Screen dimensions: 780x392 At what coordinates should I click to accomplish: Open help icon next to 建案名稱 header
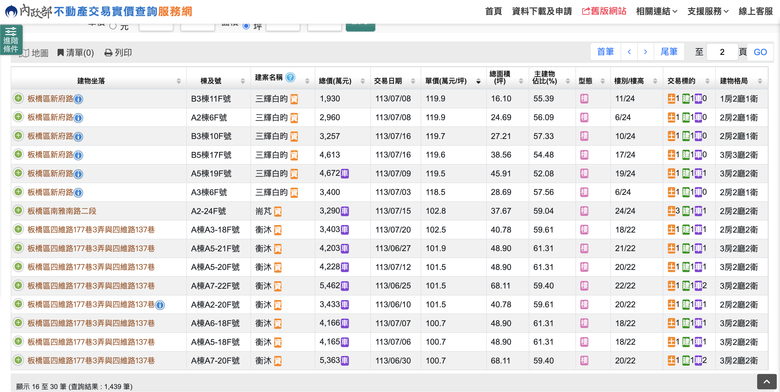[x=290, y=78]
